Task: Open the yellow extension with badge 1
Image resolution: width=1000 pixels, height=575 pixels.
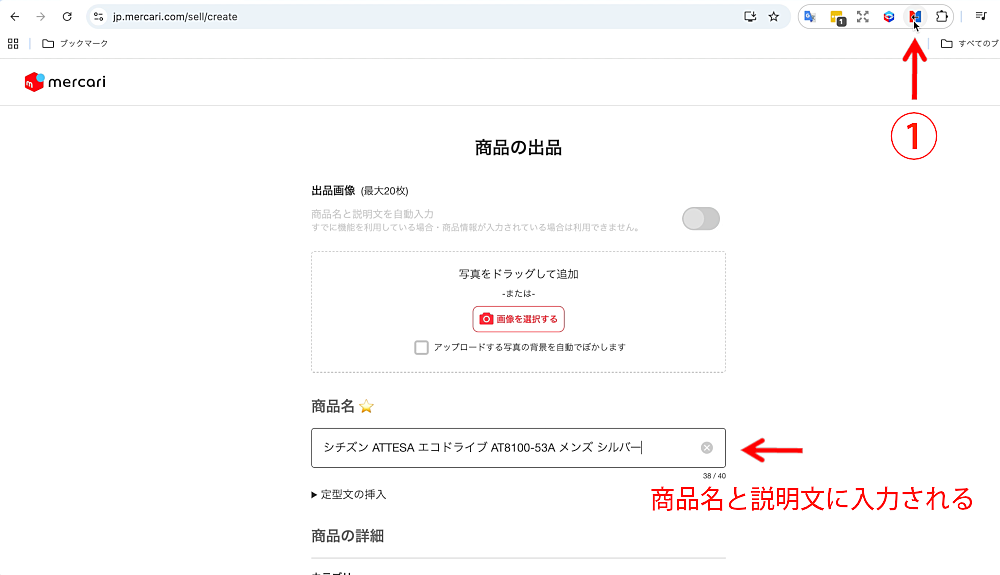Action: pos(837,18)
